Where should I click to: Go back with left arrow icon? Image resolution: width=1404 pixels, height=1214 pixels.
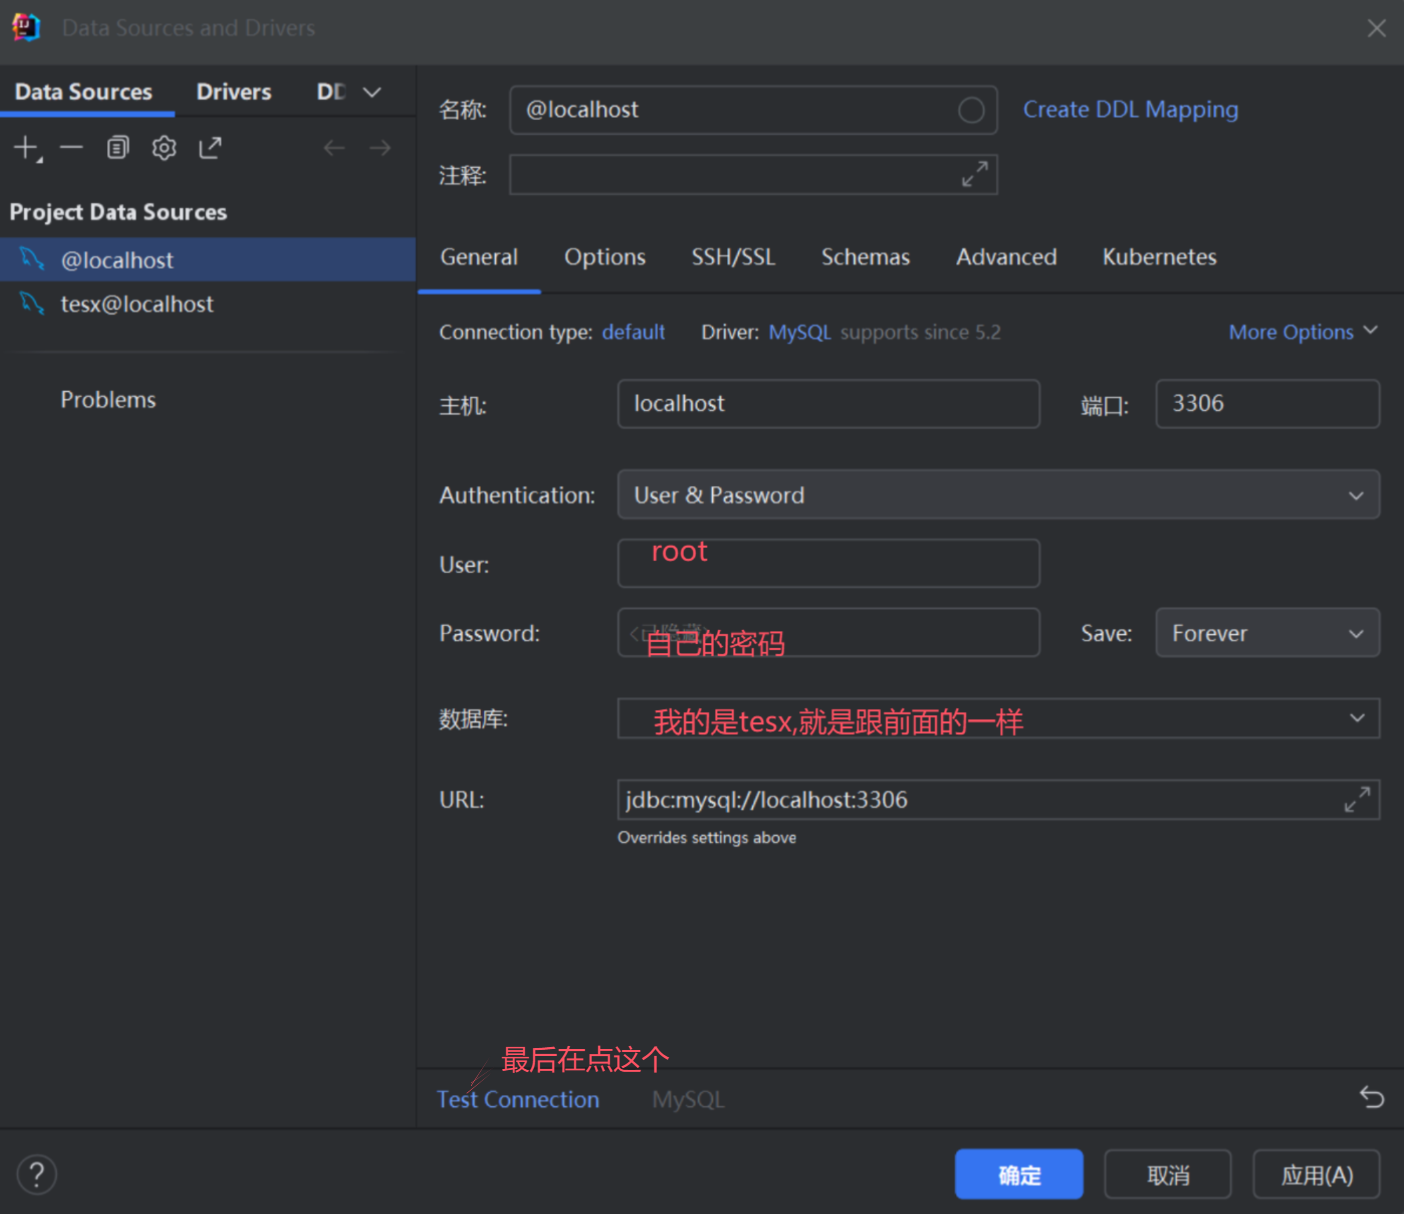[334, 148]
